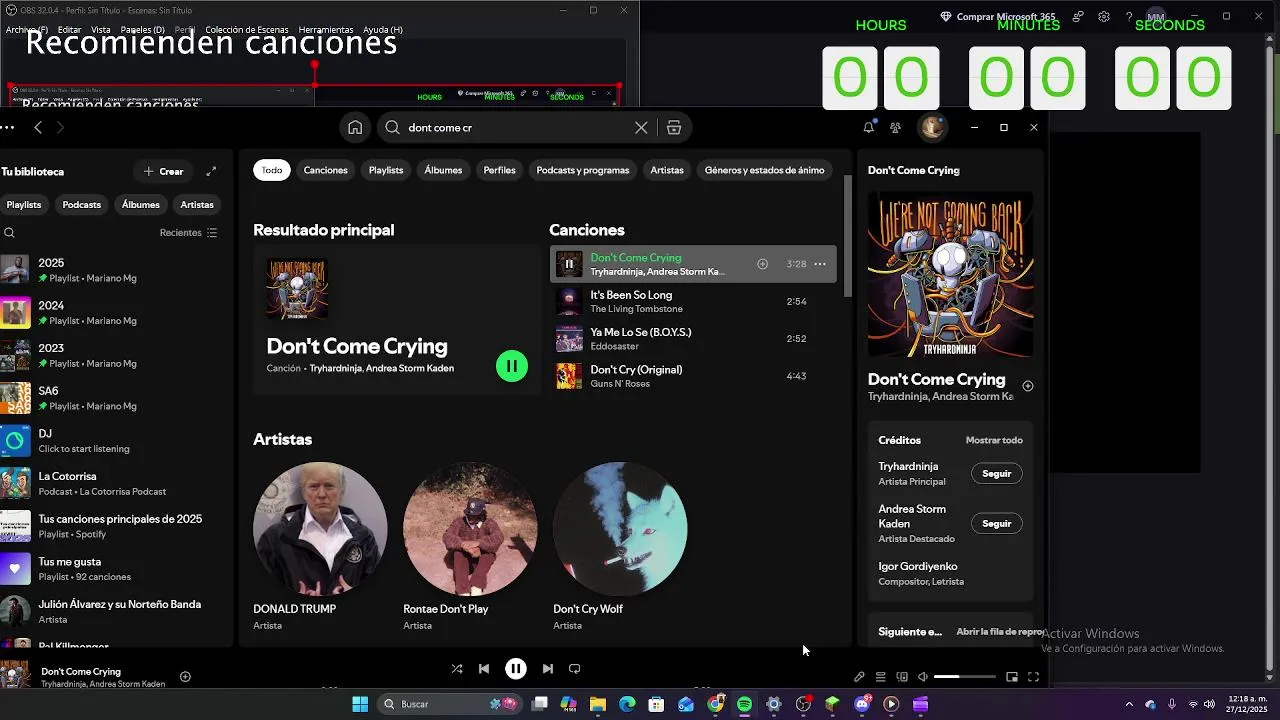Show hidden icons in the system tray
This screenshot has height=720, width=1280.
click(1129, 704)
